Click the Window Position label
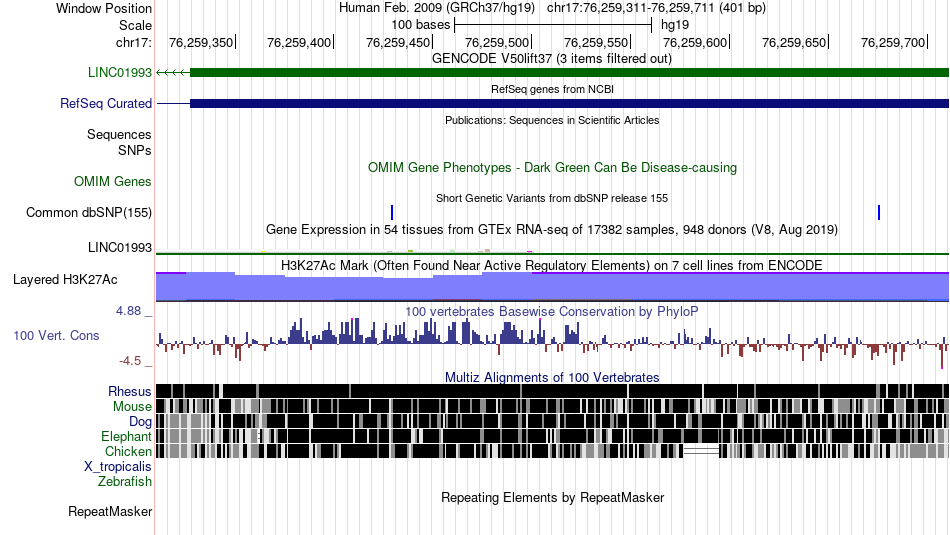Screen dimensions: 950x535 point(104,8)
